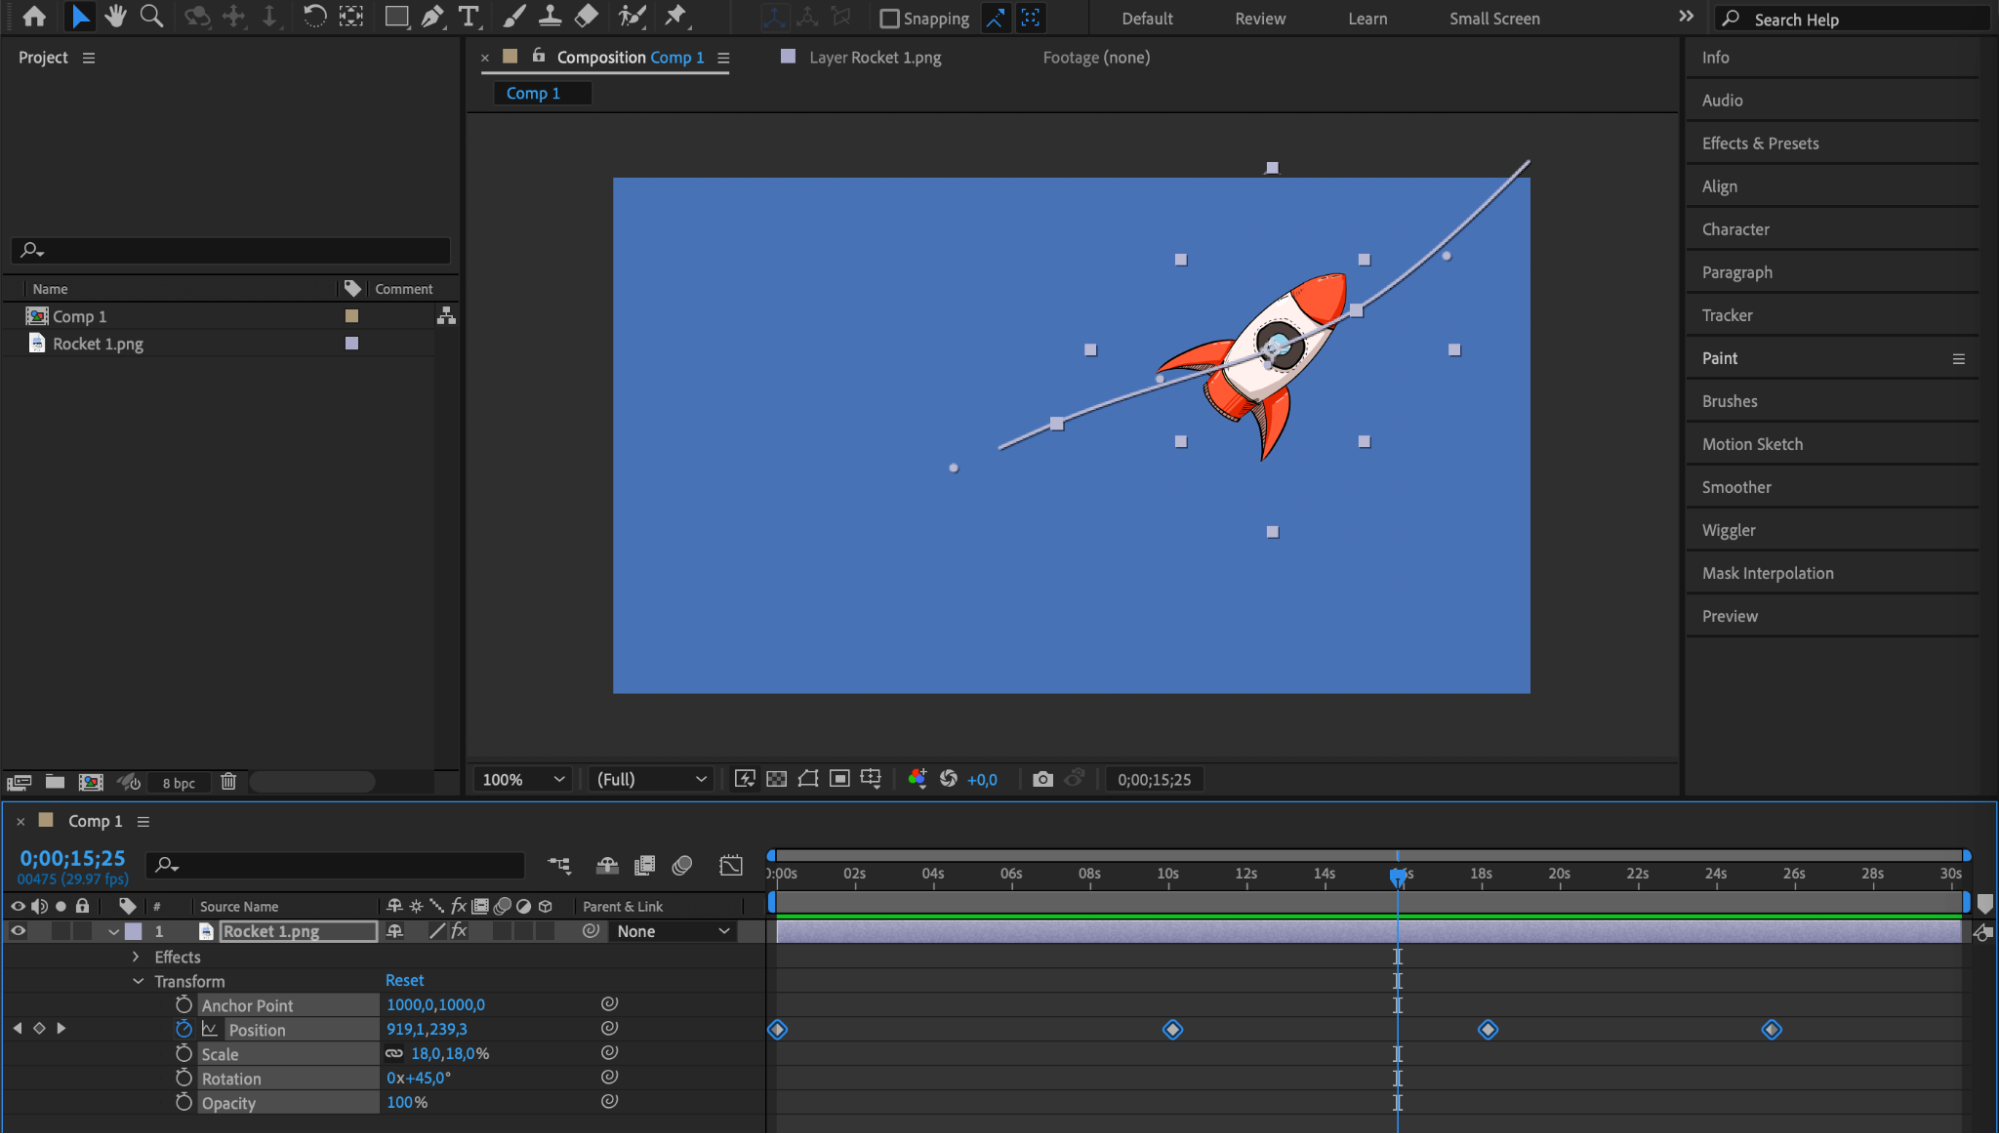Screen dimensions: 1999x1134
Task: Enable the Snapping checkbox
Action: click(x=889, y=18)
